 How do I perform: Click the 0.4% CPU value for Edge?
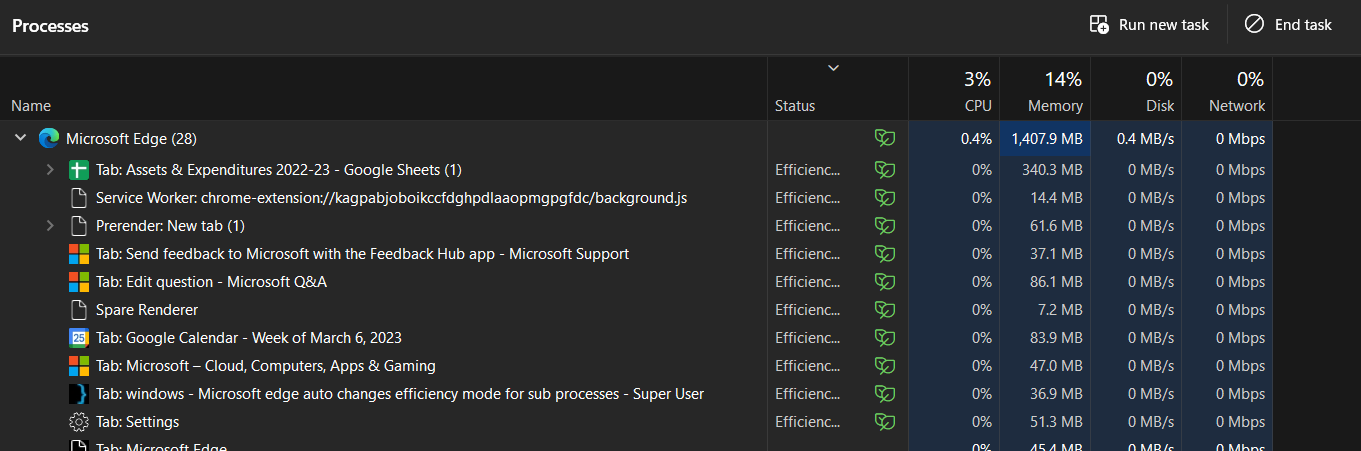(x=976, y=139)
